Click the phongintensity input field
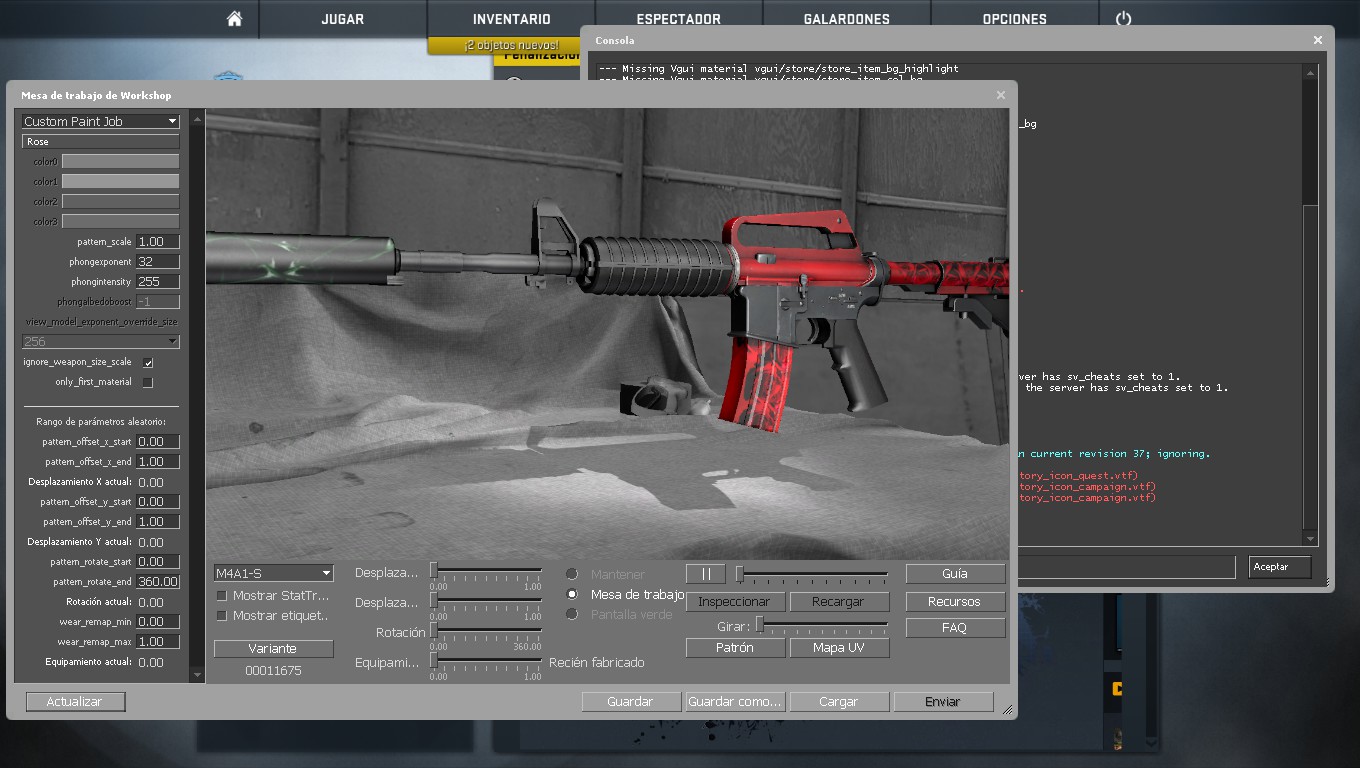 tap(158, 281)
